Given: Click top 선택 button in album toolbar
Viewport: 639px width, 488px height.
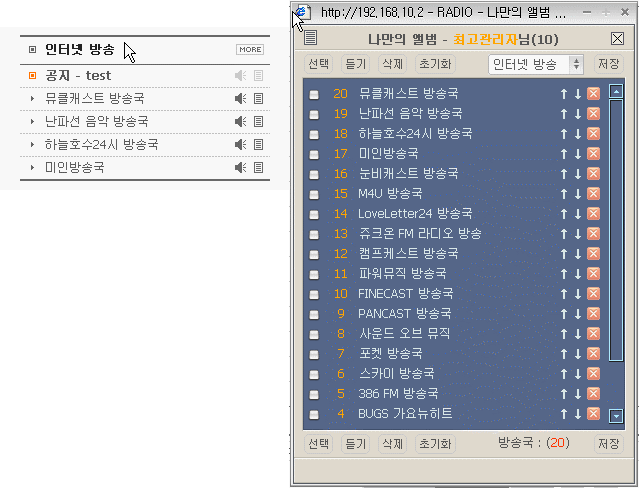Looking at the screenshot, I should pos(318,64).
